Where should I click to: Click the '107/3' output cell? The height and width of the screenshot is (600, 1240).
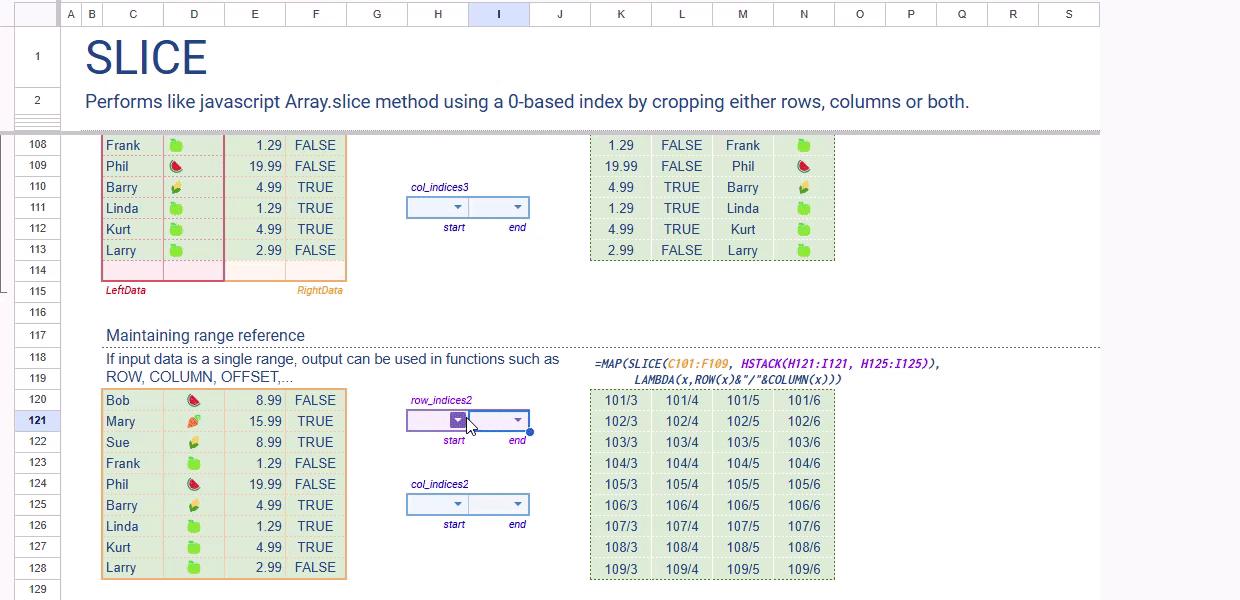pos(621,526)
